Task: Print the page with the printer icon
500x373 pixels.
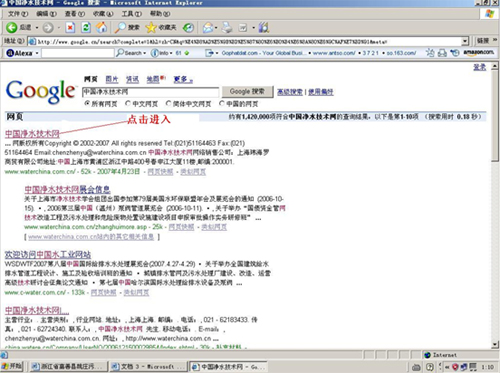Action: (227, 28)
